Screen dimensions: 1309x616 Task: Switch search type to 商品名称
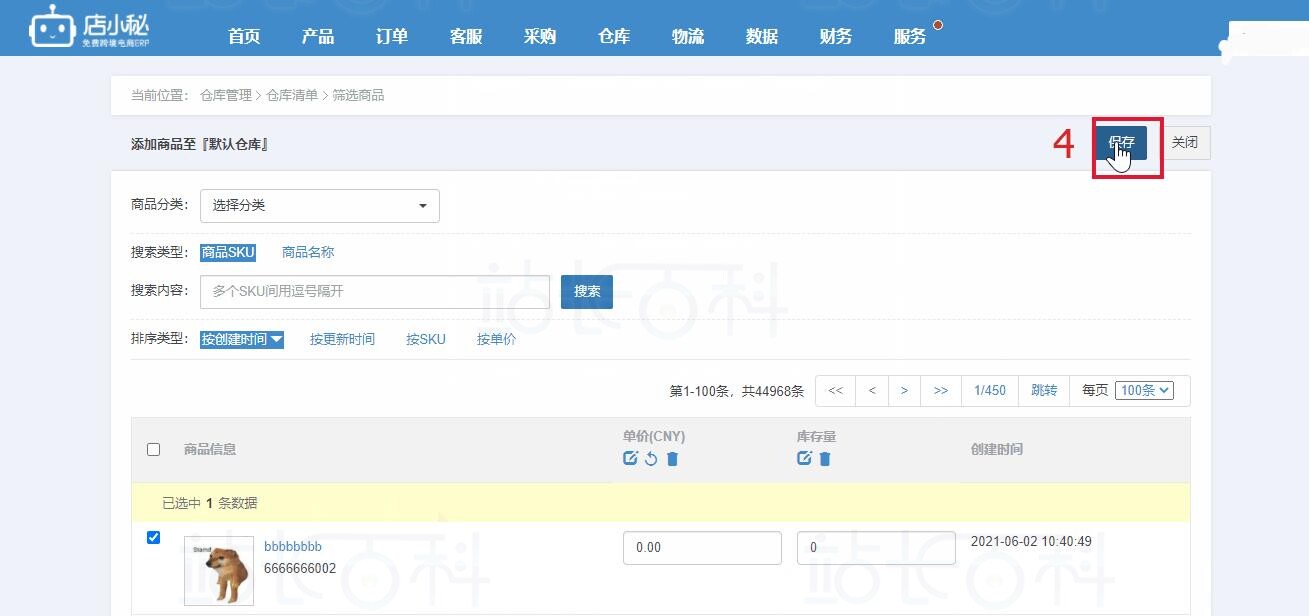(x=306, y=252)
